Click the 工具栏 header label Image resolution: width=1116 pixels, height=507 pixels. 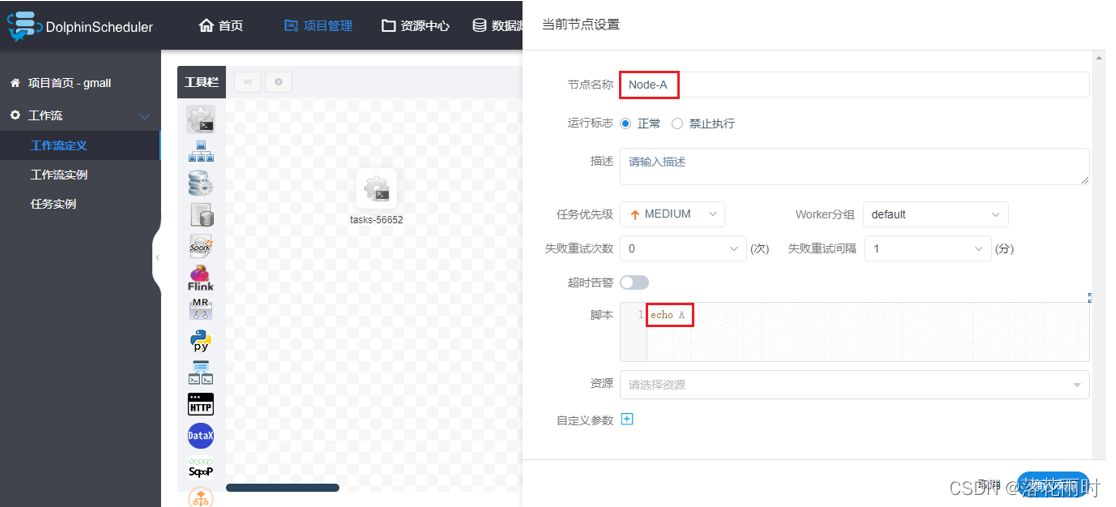click(201, 82)
